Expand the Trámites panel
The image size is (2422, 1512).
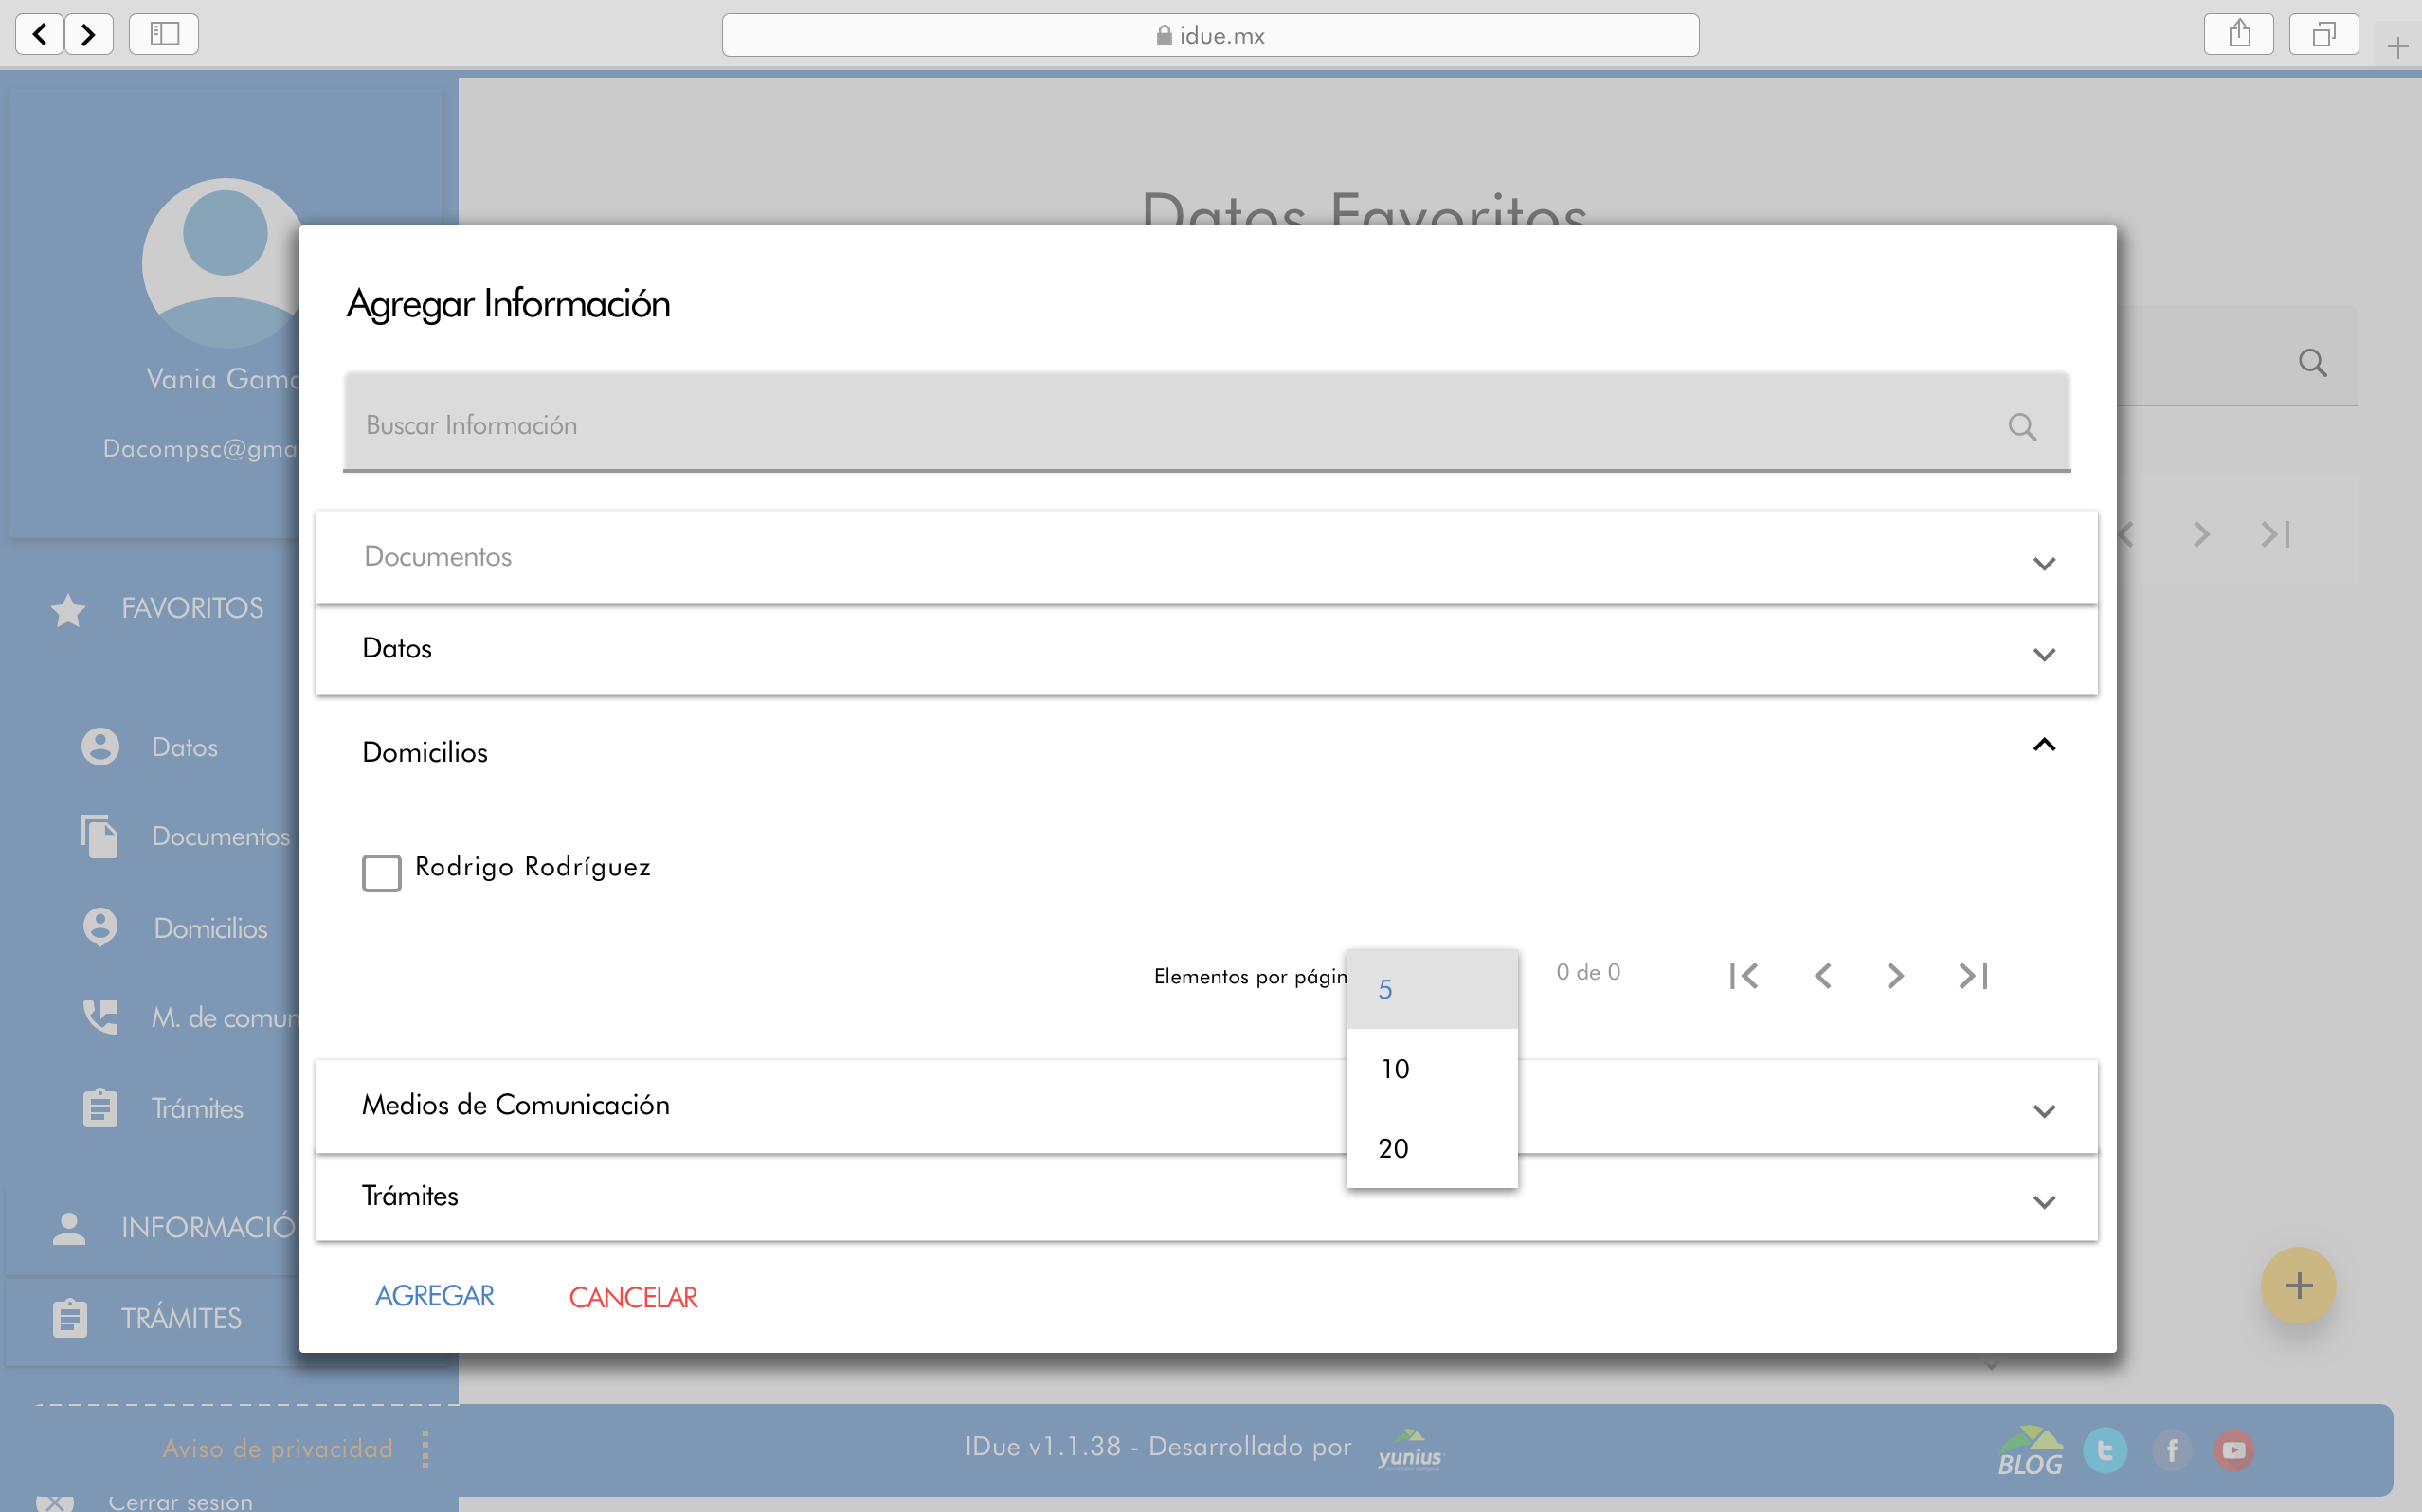[2043, 1201]
